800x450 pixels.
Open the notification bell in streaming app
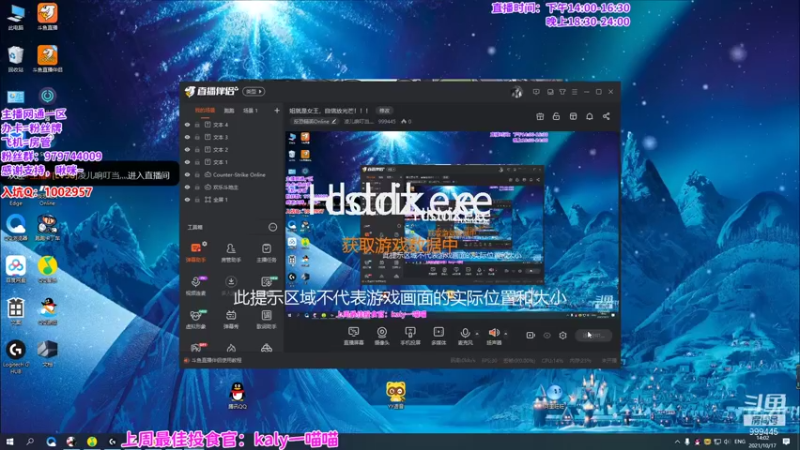[589, 116]
